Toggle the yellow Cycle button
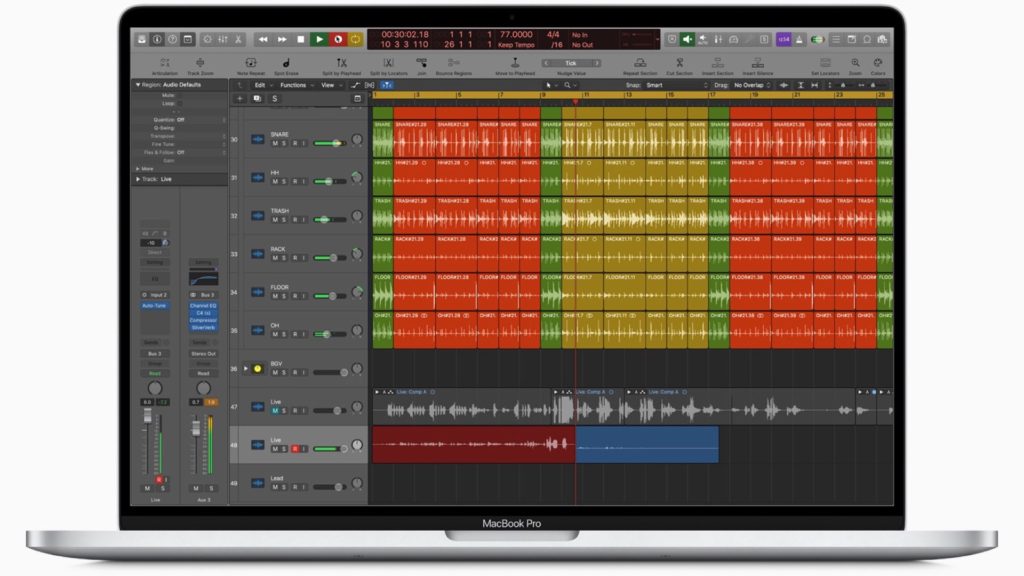 (x=356, y=39)
